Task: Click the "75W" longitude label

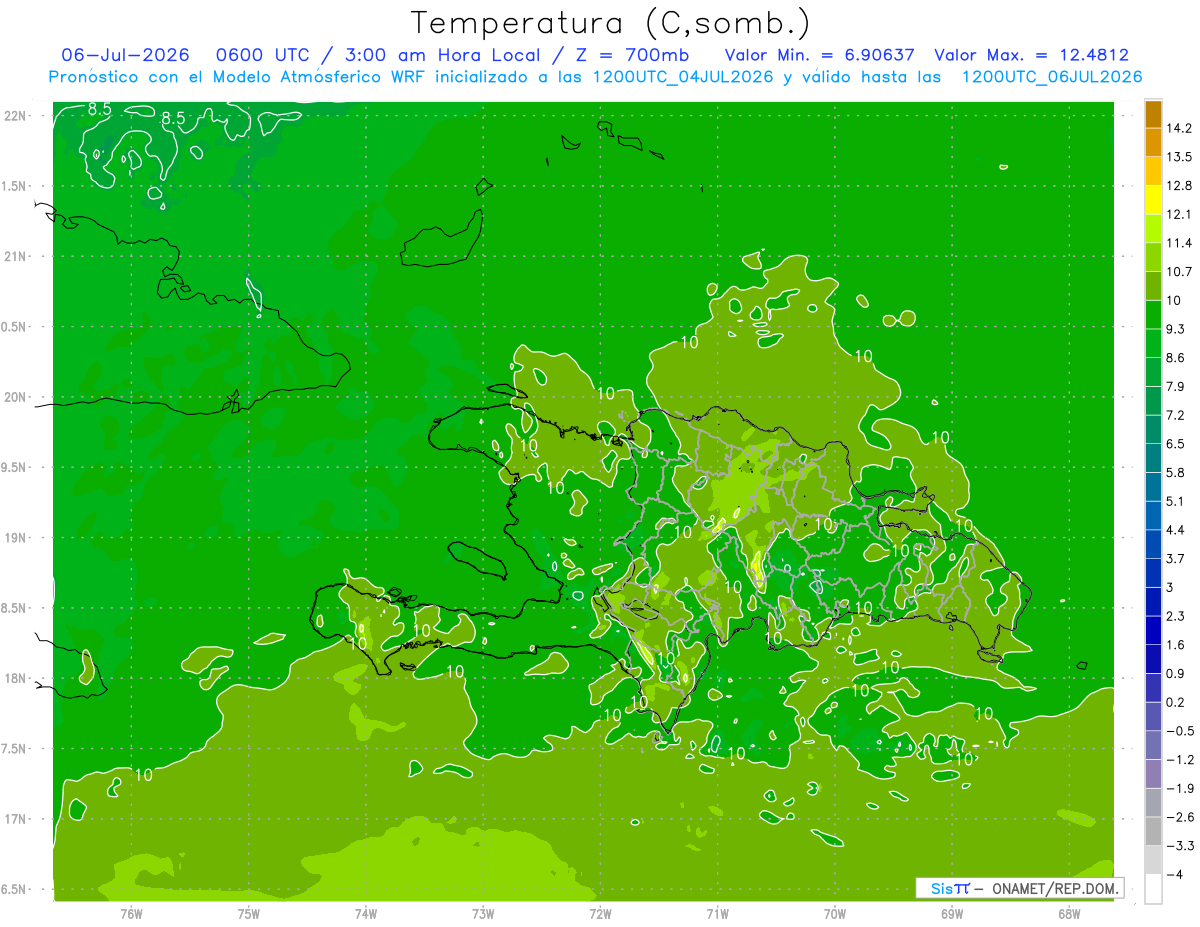Action: pyautogui.click(x=248, y=913)
